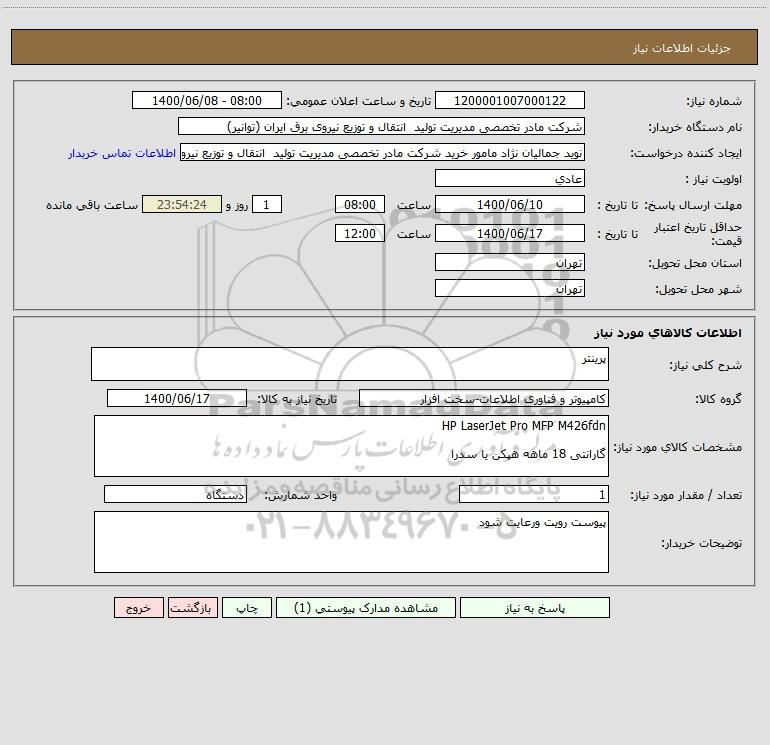This screenshot has width=770, height=745.
Task: Click the label استان محل تحویل
Action: click(x=695, y=263)
